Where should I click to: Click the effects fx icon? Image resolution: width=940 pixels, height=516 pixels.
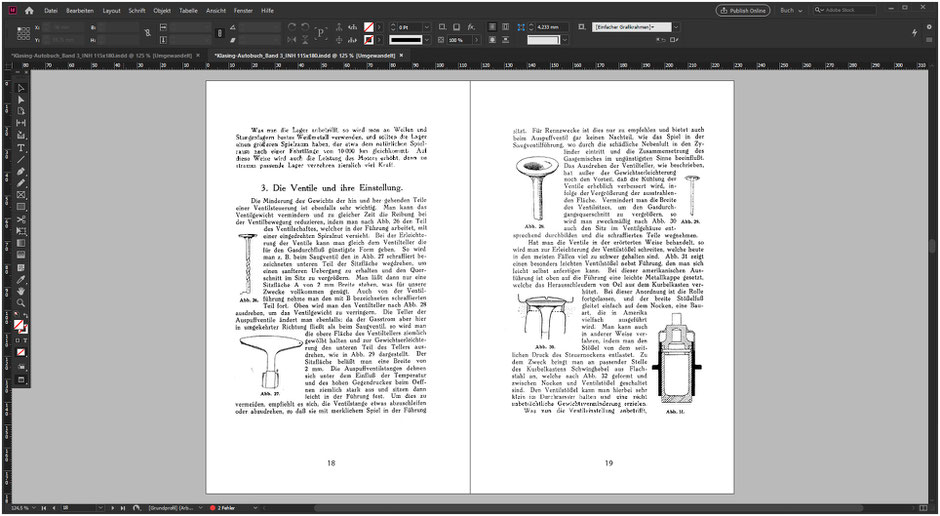pyautogui.click(x=471, y=28)
